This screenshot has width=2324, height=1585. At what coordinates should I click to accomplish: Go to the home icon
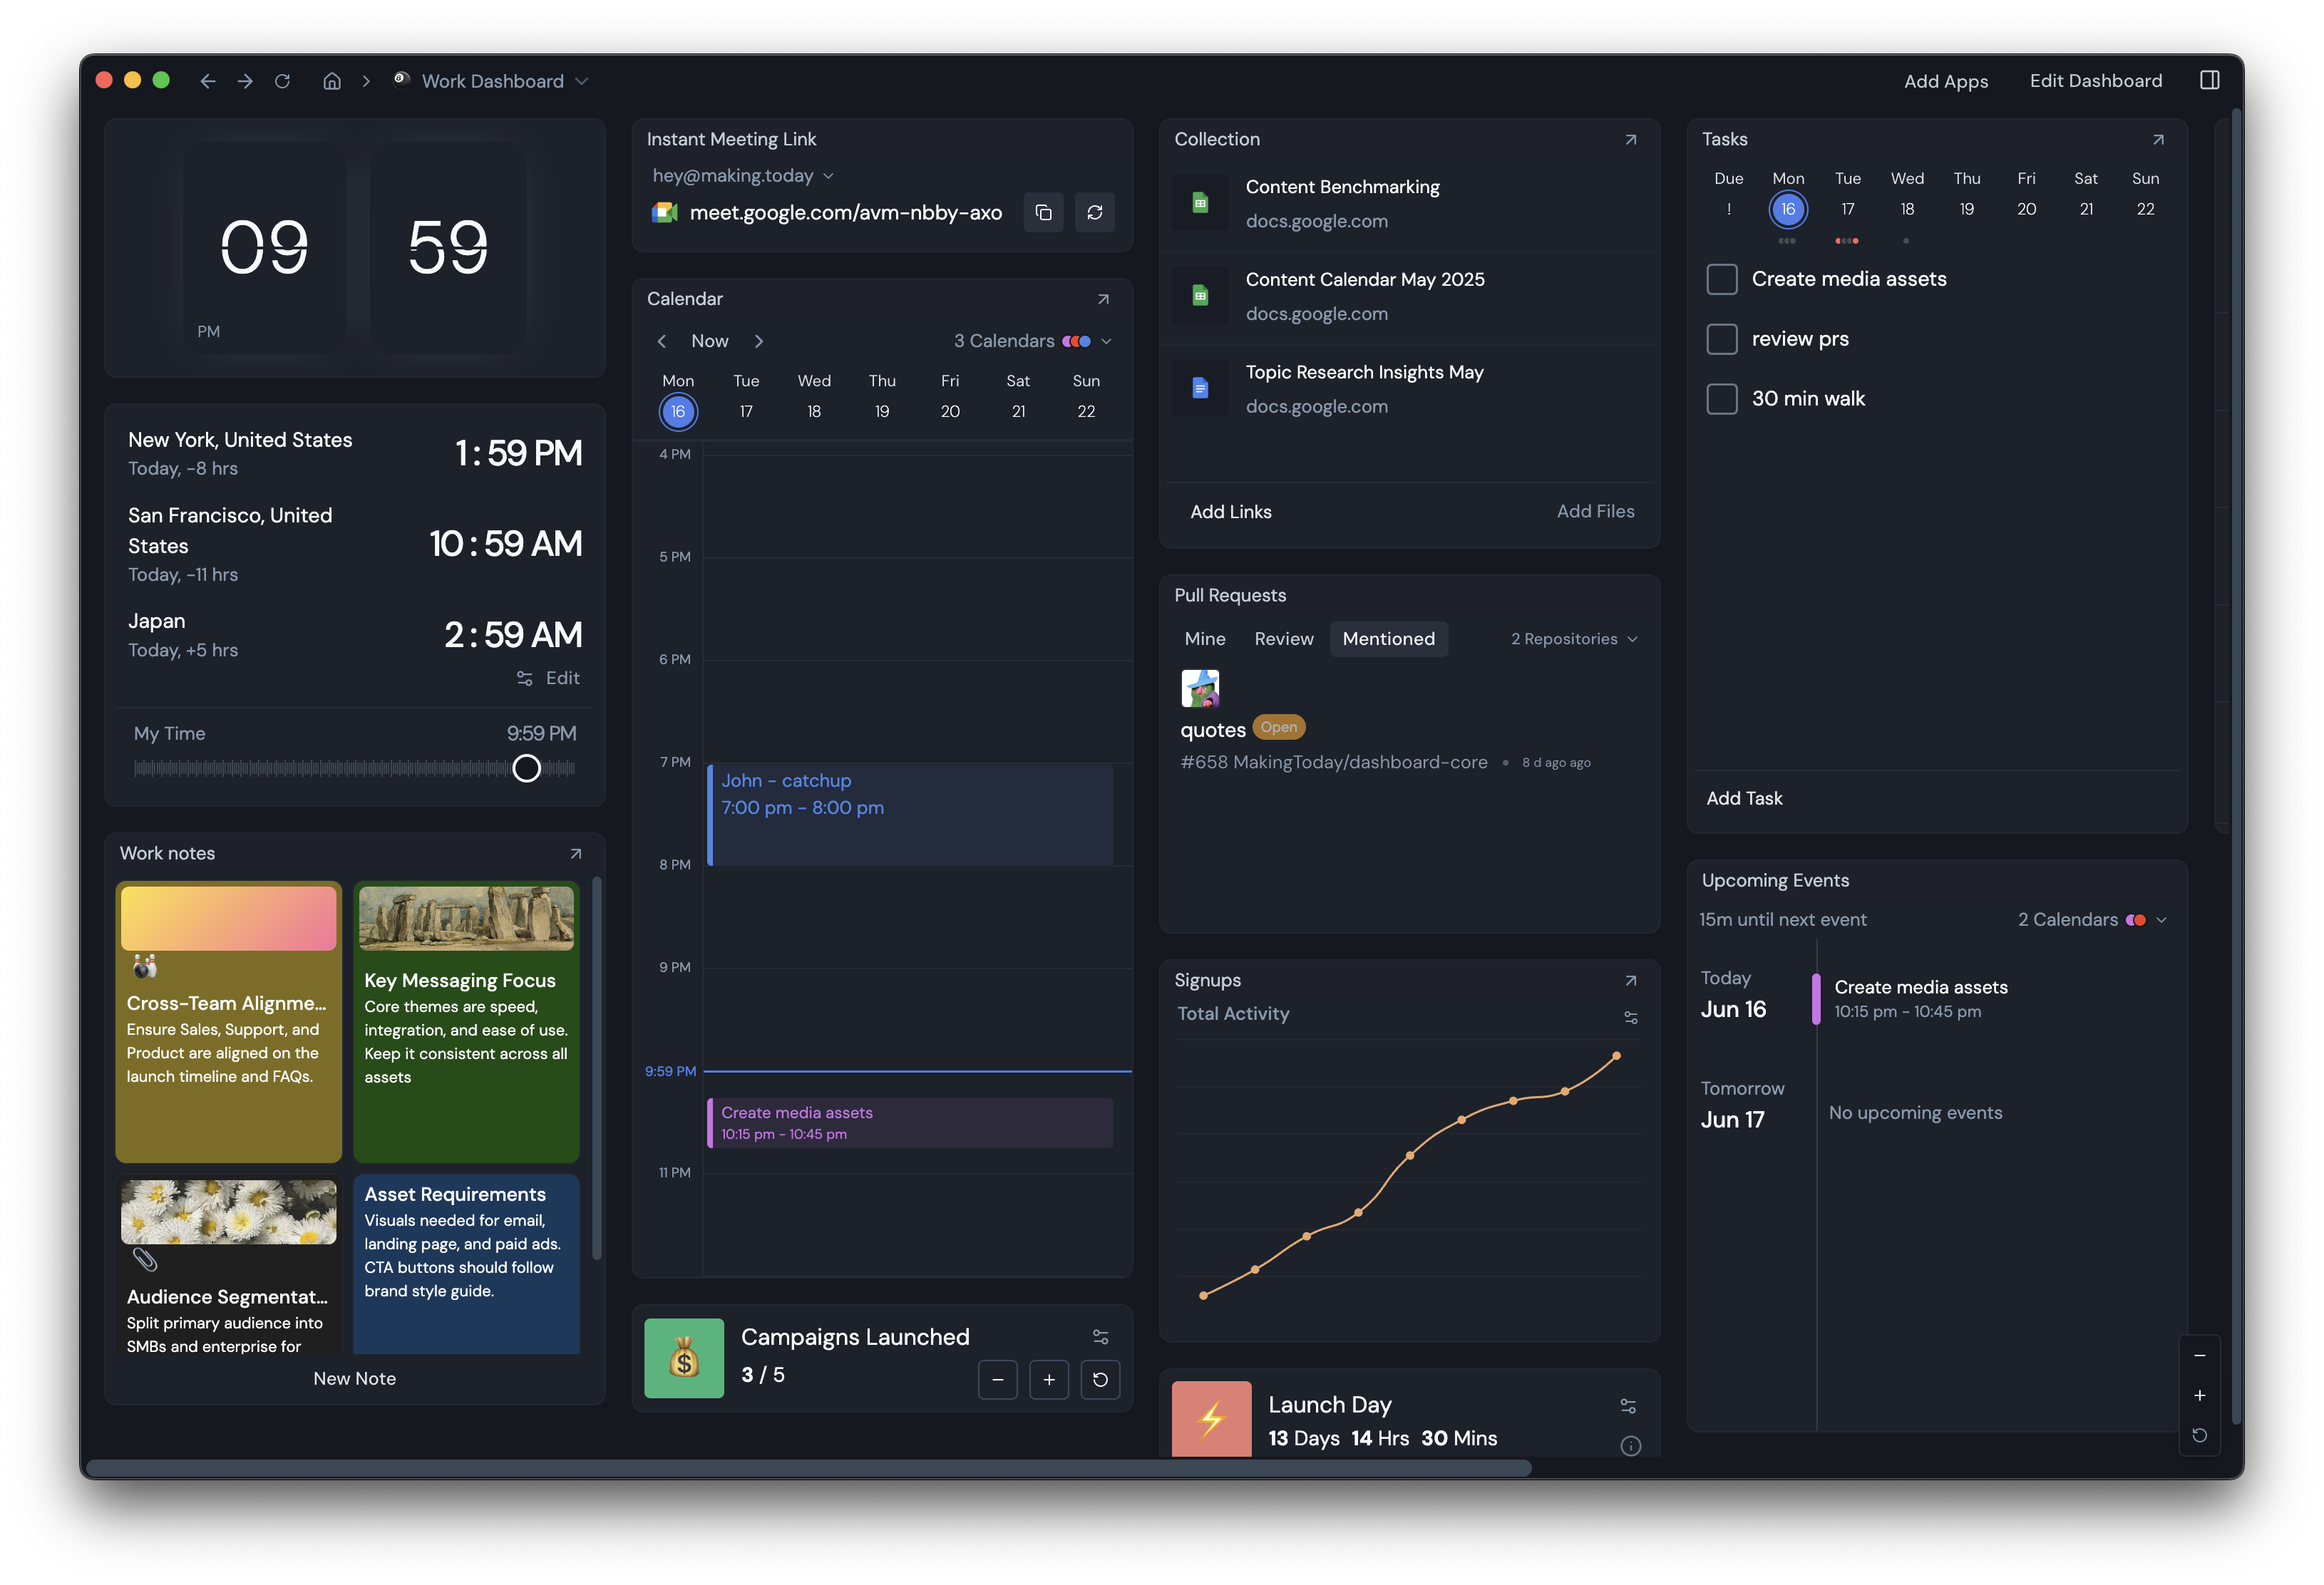[332, 81]
